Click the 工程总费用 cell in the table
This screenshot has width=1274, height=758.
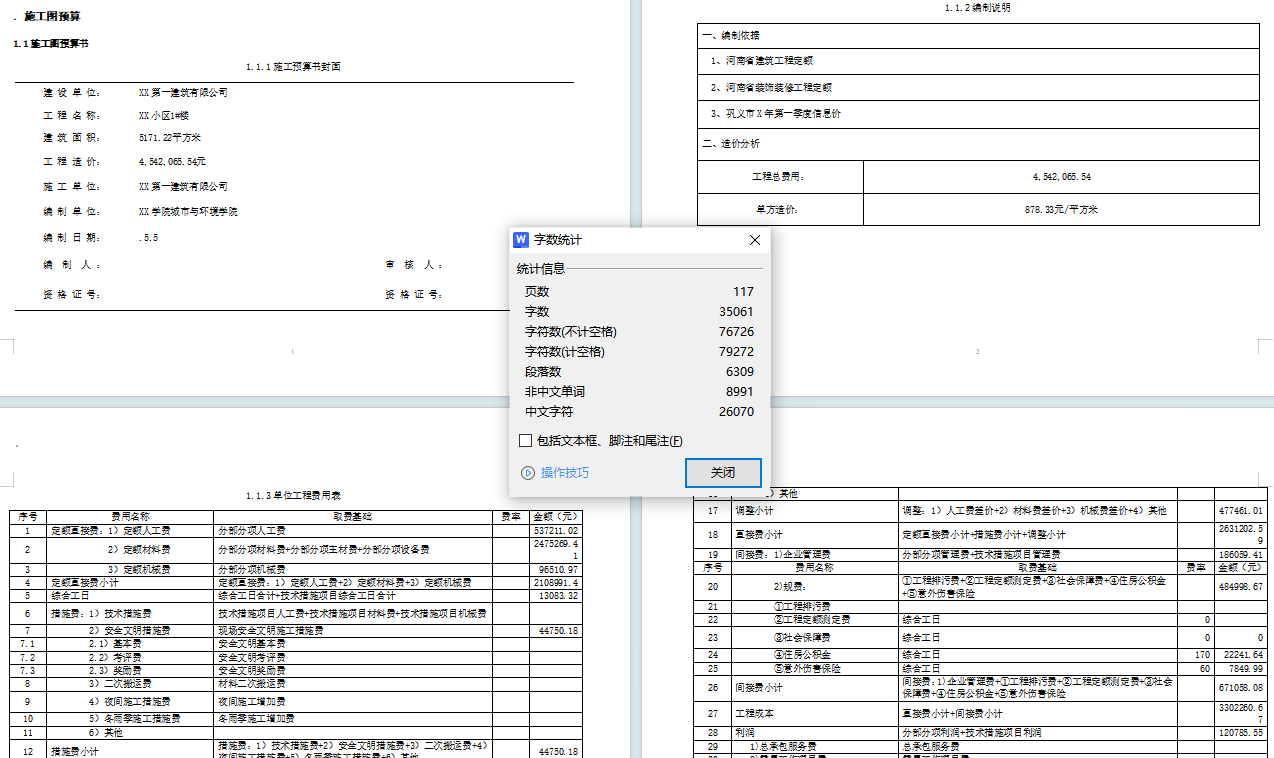tap(778, 177)
